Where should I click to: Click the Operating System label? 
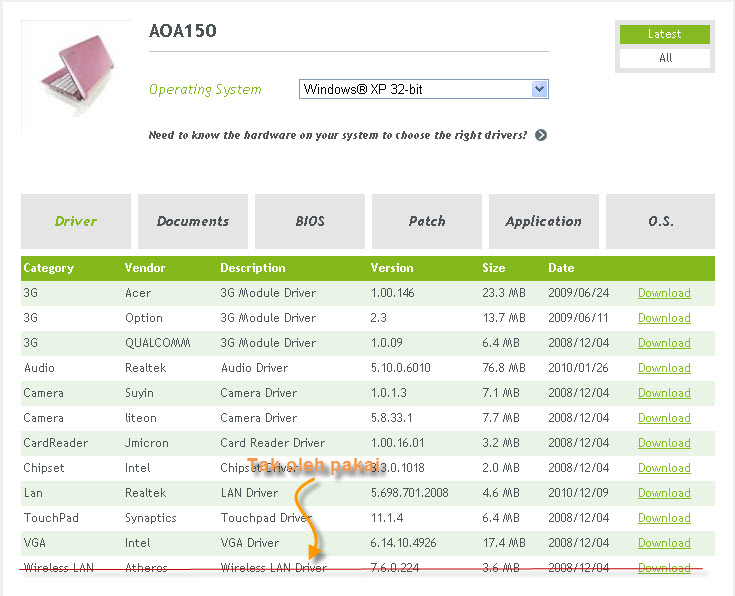point(205,89)
